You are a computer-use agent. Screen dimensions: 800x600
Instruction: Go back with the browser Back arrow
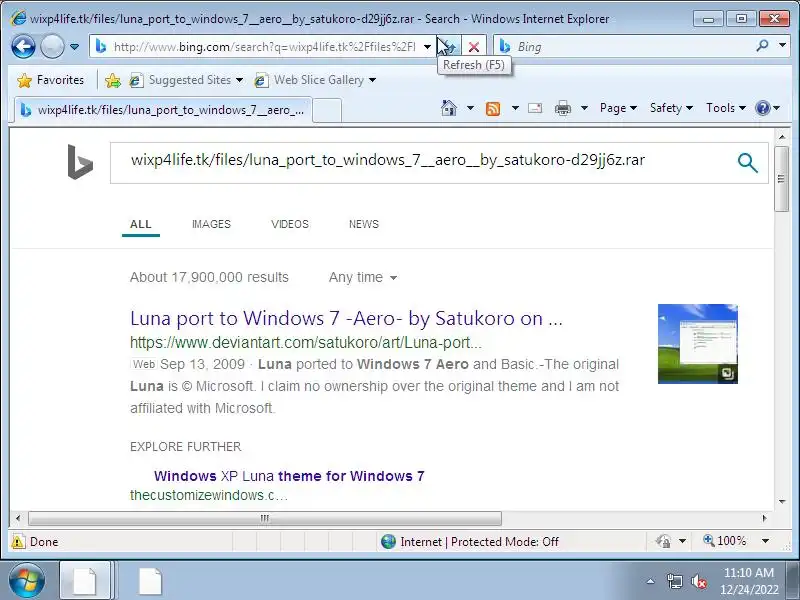point(23,47)
